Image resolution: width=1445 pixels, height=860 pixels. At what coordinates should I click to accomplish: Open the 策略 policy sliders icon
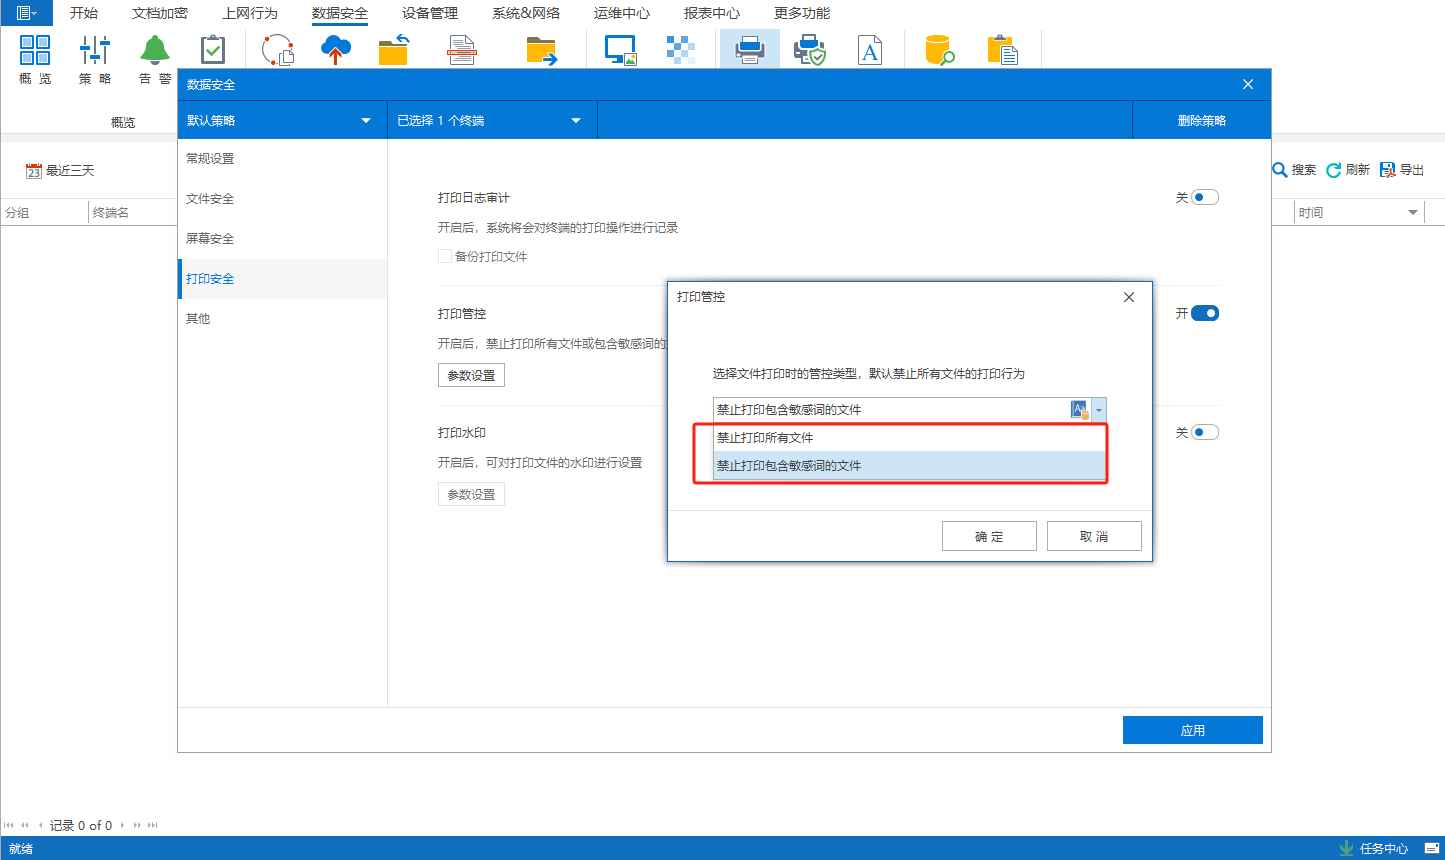coord(95,50)
